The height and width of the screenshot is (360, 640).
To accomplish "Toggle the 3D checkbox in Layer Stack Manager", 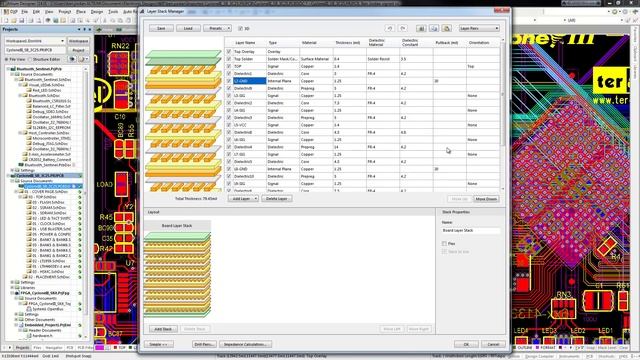I will 240,29.
